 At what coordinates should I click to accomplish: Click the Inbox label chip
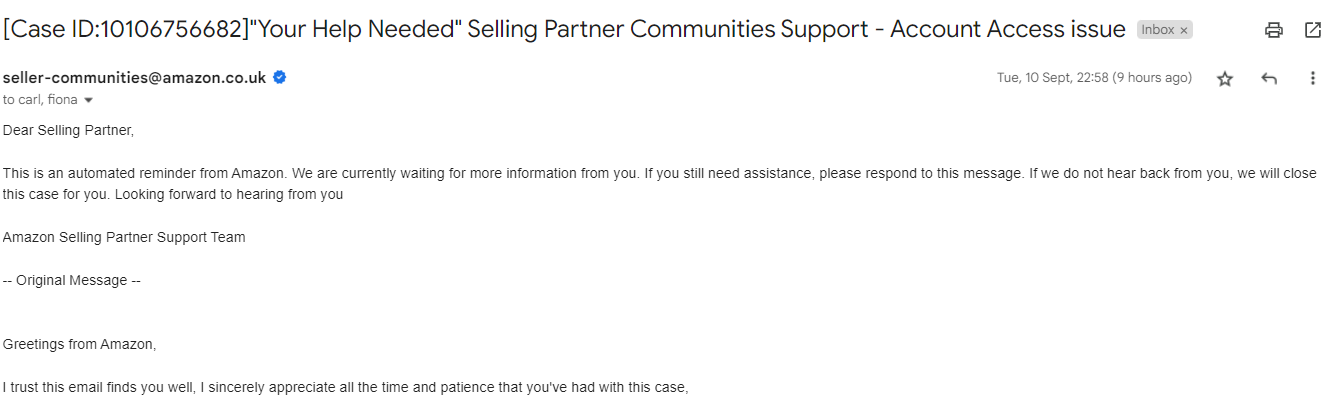pos(1158,30)
